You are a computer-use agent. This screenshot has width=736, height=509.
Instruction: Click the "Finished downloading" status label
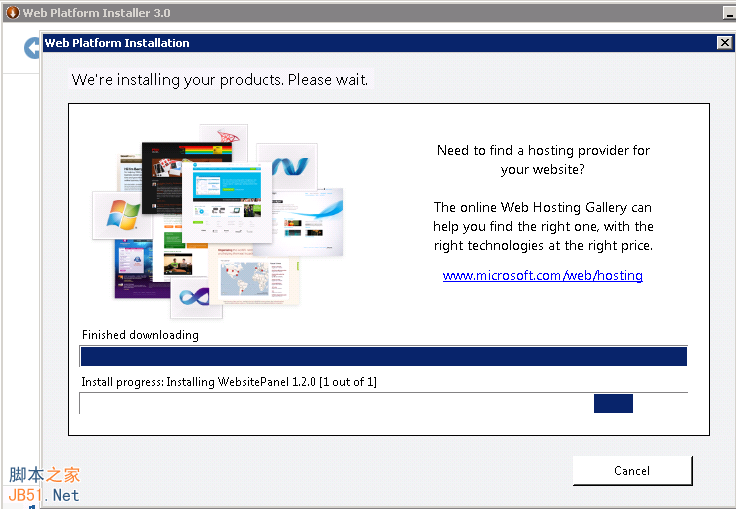(x=140, y=335)
